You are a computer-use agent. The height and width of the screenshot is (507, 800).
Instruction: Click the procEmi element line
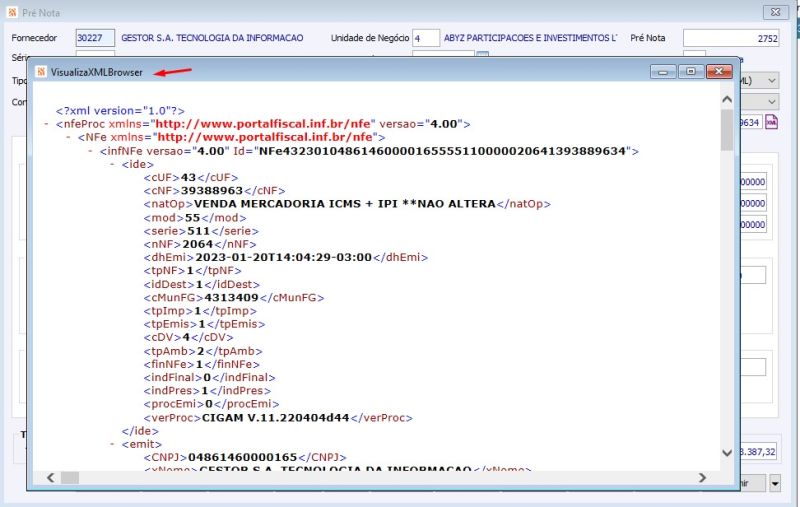(211, 404)
